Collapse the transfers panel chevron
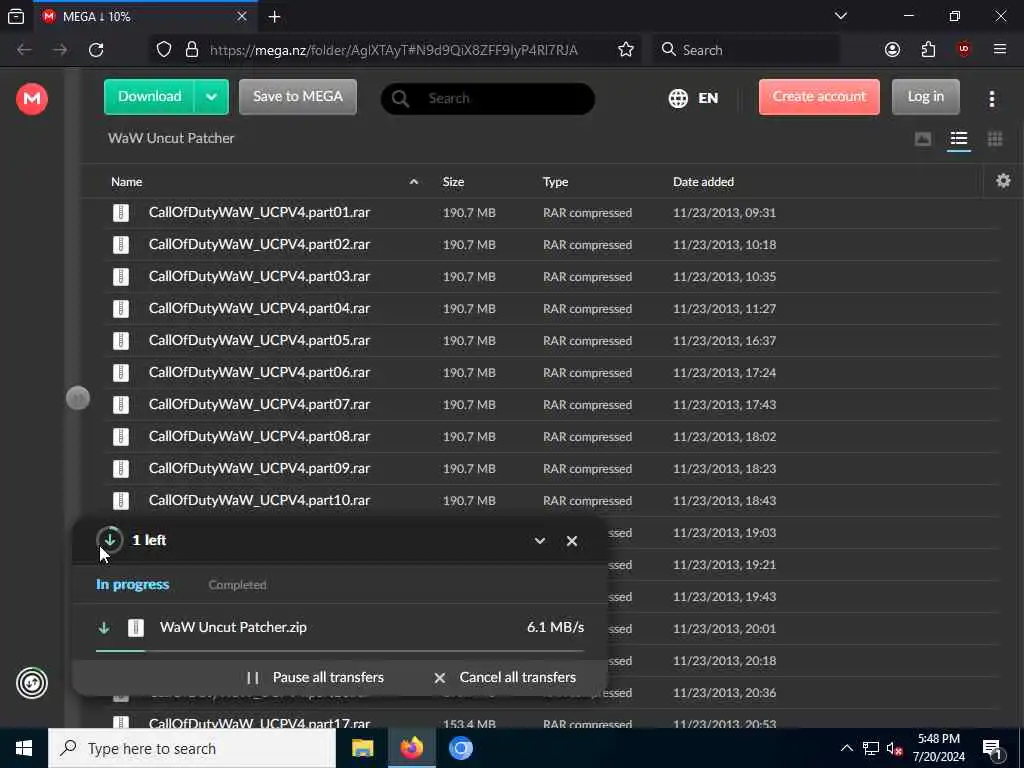 click(539, 541)
